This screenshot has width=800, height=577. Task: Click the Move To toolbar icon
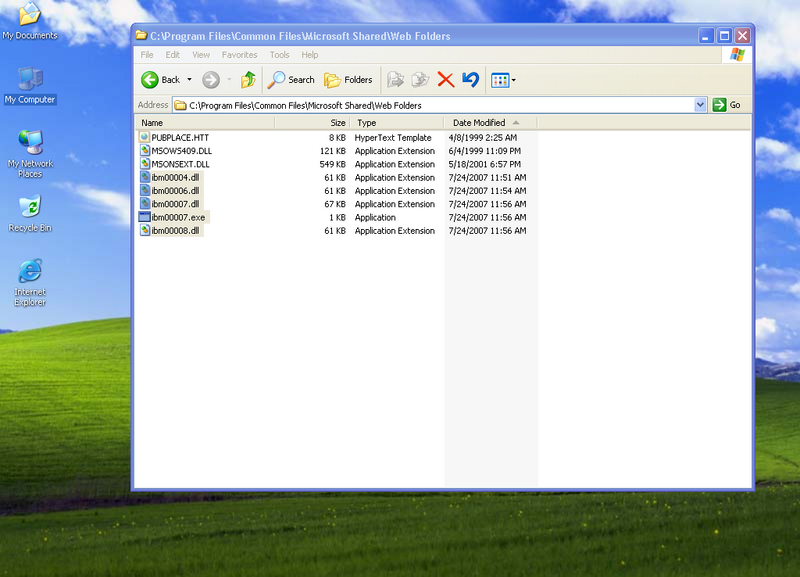pos(395,80)
